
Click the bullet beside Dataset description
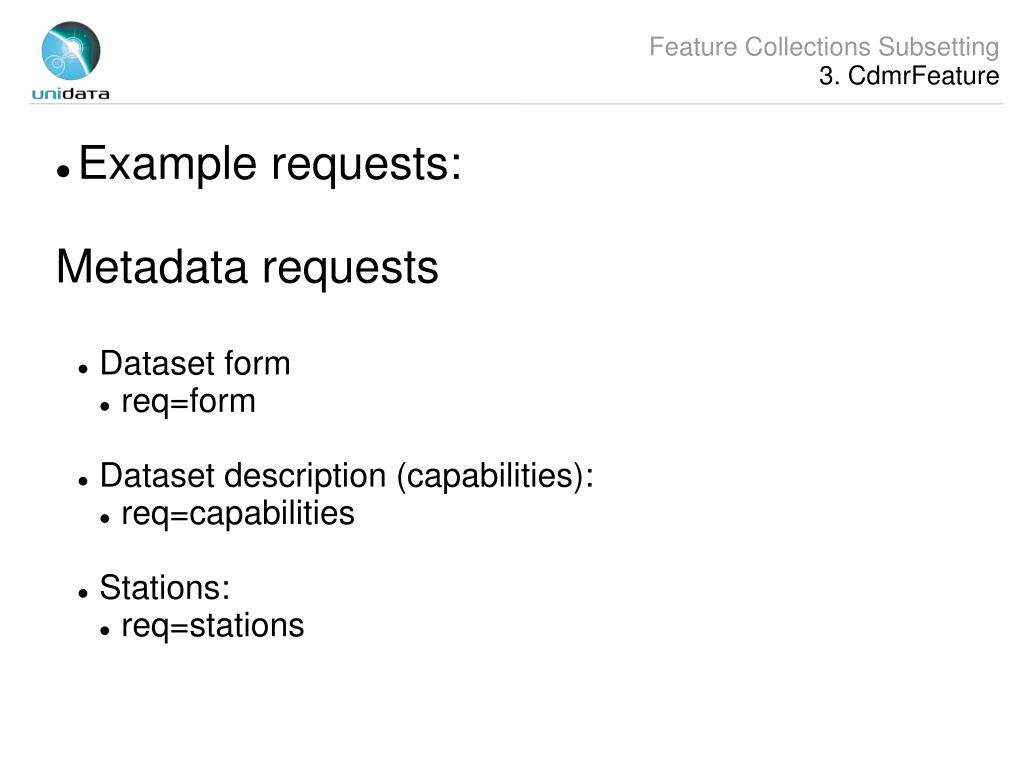tap(83, 481)
